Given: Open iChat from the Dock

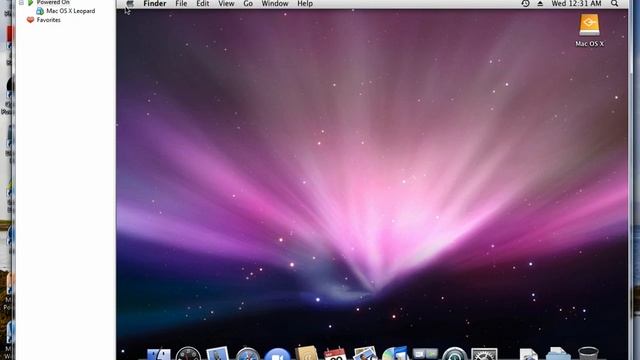Looking at the screenshot, I should (277, 354).
